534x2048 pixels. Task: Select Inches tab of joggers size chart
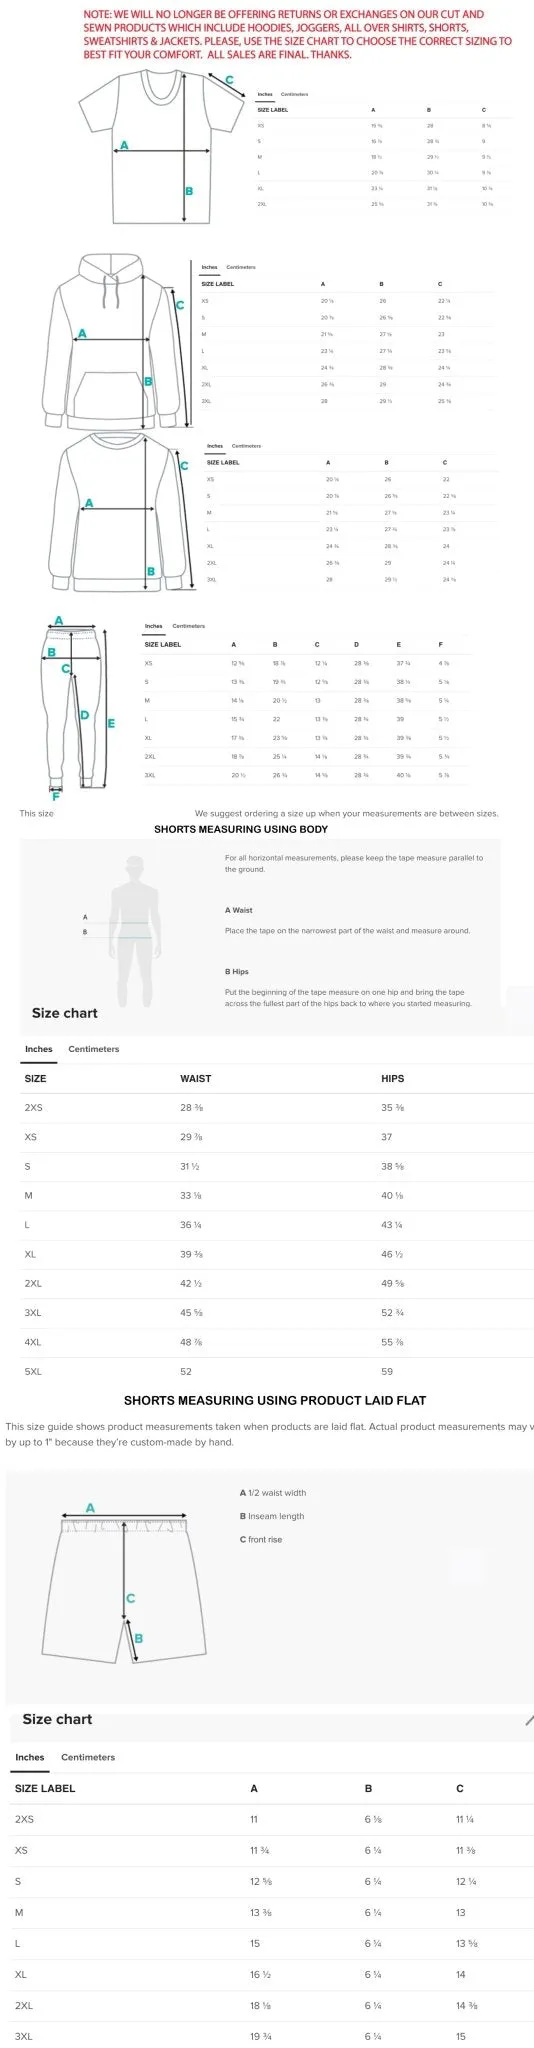[153, 626]
